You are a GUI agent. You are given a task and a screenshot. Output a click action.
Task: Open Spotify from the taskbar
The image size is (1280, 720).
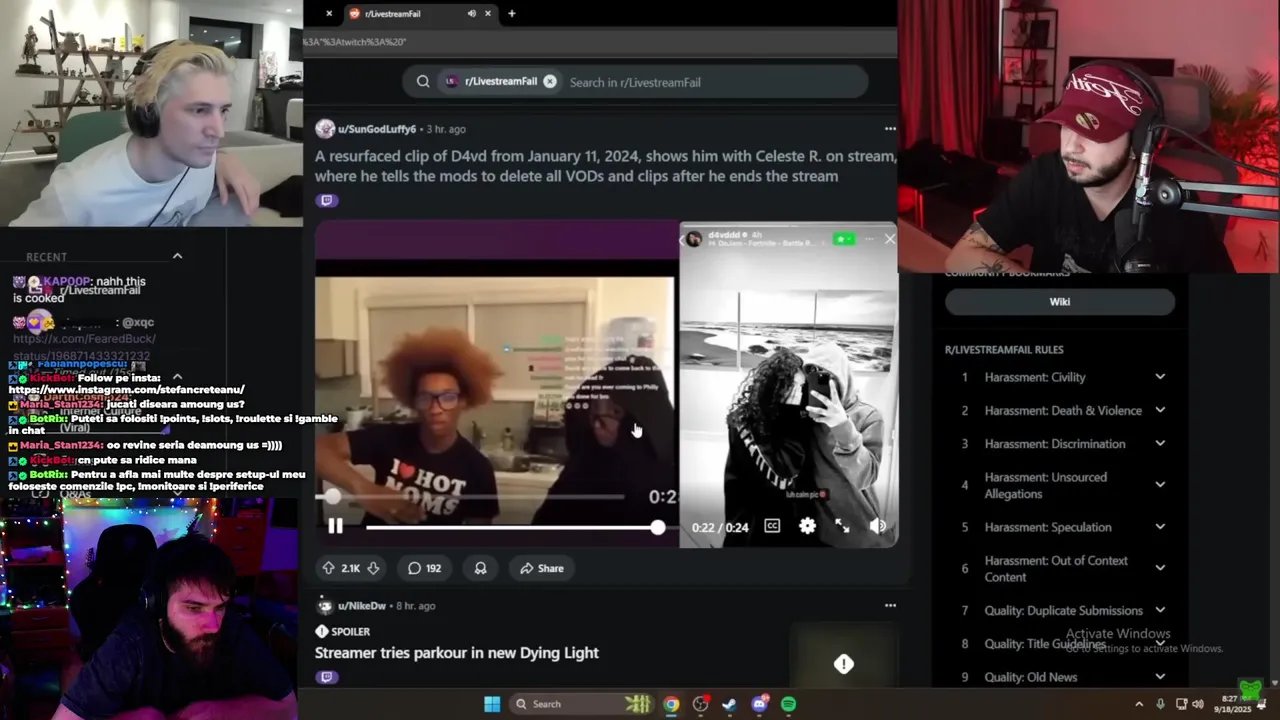pyautogui.click(x=788, y=704)
